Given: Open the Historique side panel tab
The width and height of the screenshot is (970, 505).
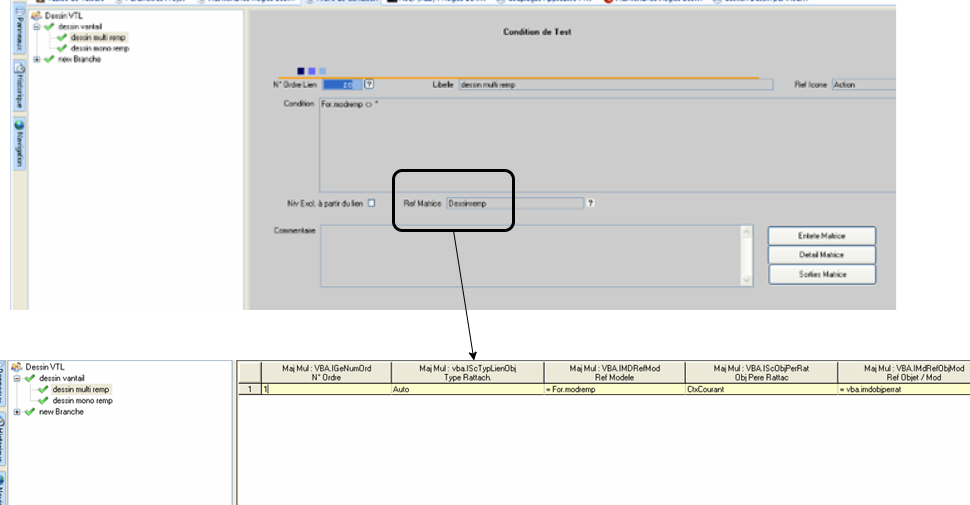Looking at the screenshot, I should 18,87.
